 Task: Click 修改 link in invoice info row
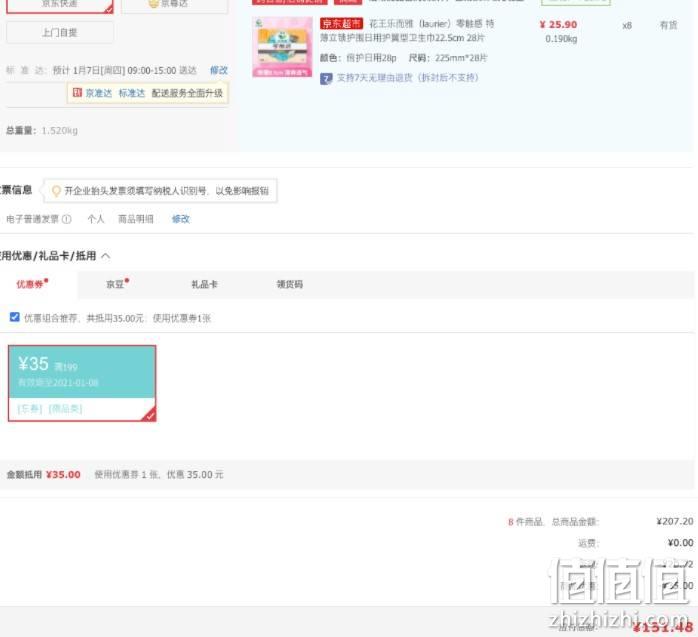(x=181, y=219)
